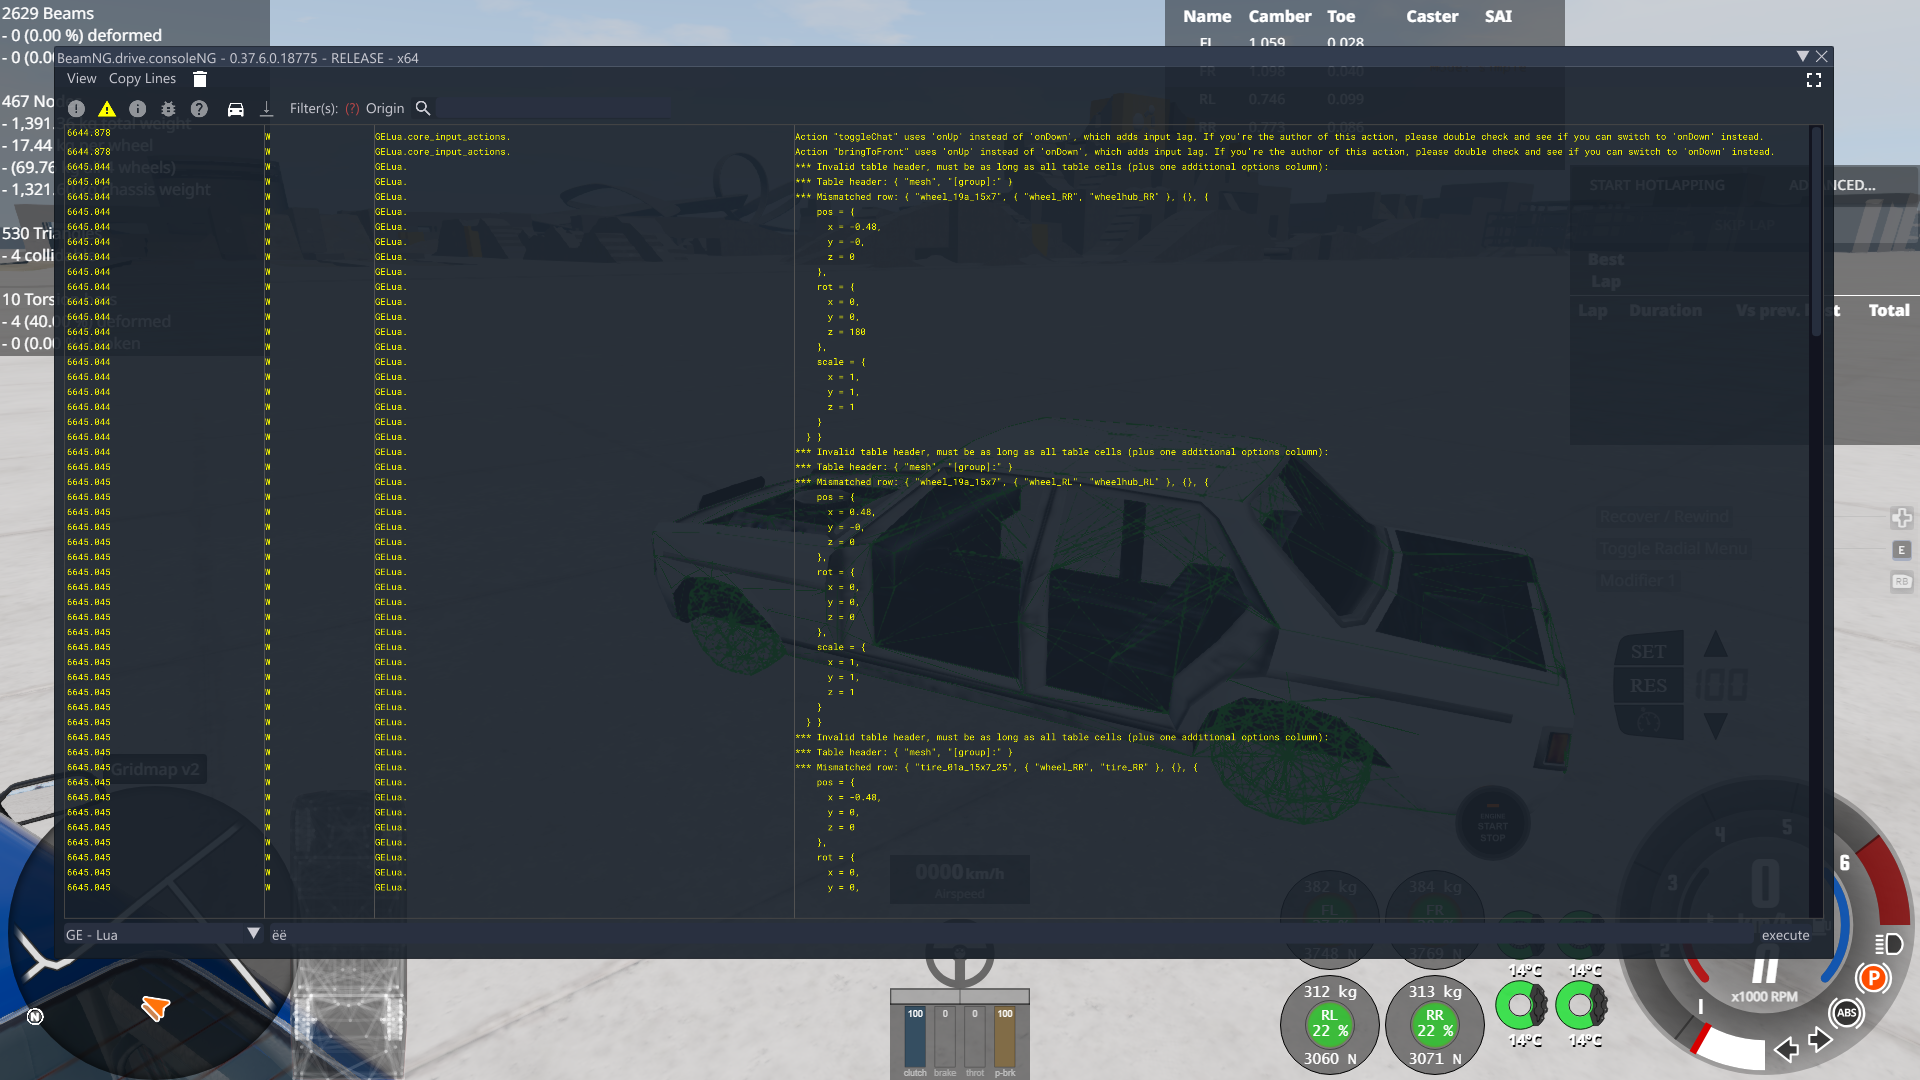Image resolution: width=1920 pixels, height=1080 pixels.
Task: Expand the console to fullscreen
Action: pos(1814,80)
